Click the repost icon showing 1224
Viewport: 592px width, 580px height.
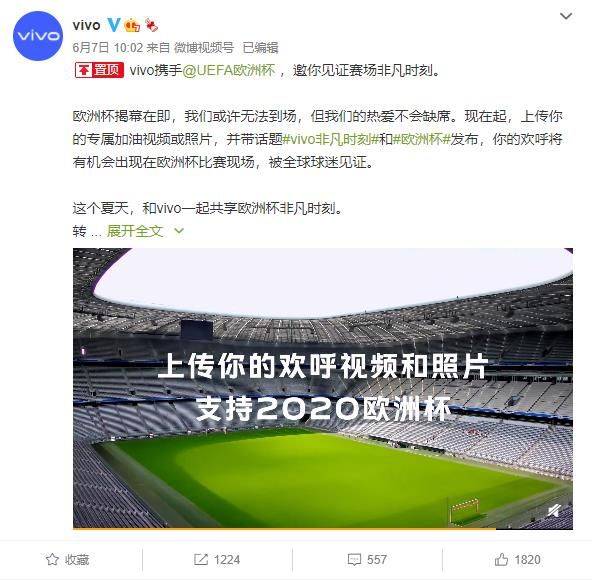point(200,559)
